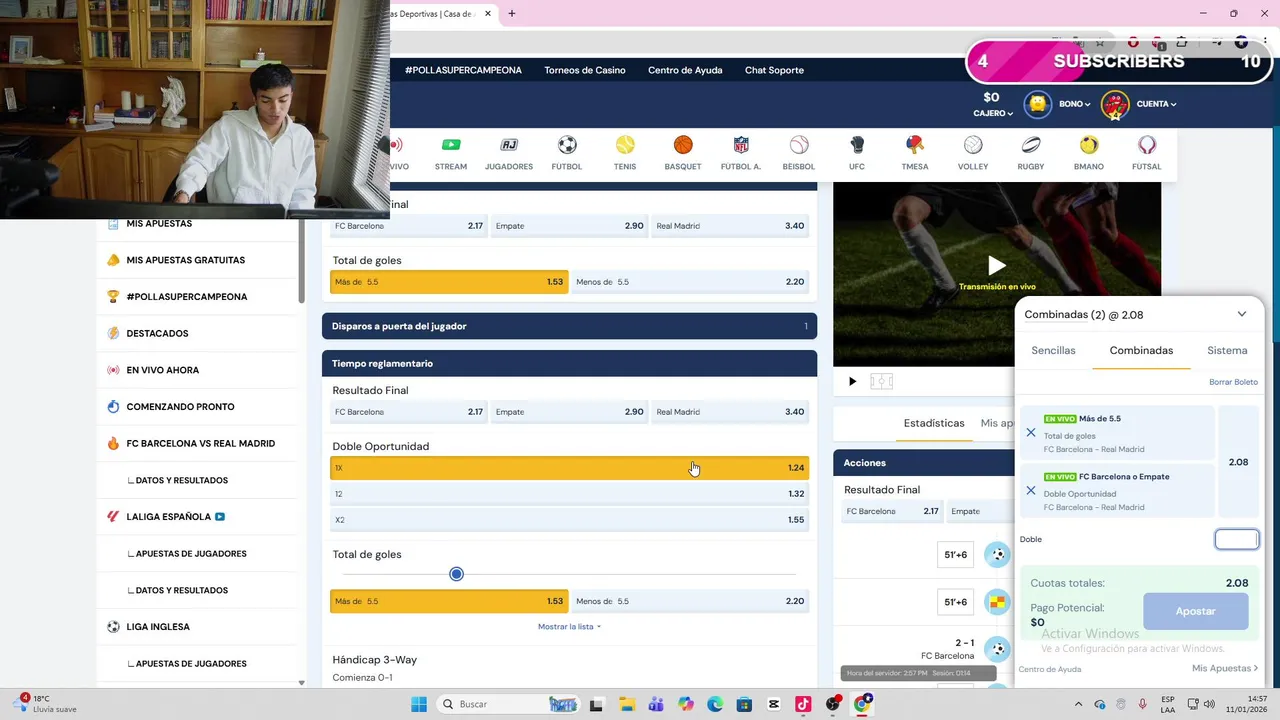1280x720 pixels.
Task: Select the X2 Doble Oportunidad odds 1.55
Action: (x=569, y=520)
